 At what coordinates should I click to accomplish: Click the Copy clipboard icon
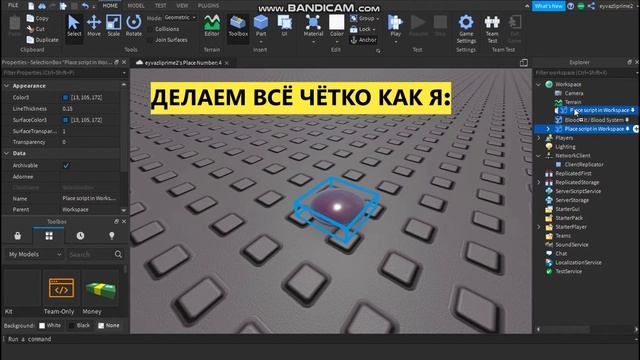pyautogui.click(x=30, y=18)
